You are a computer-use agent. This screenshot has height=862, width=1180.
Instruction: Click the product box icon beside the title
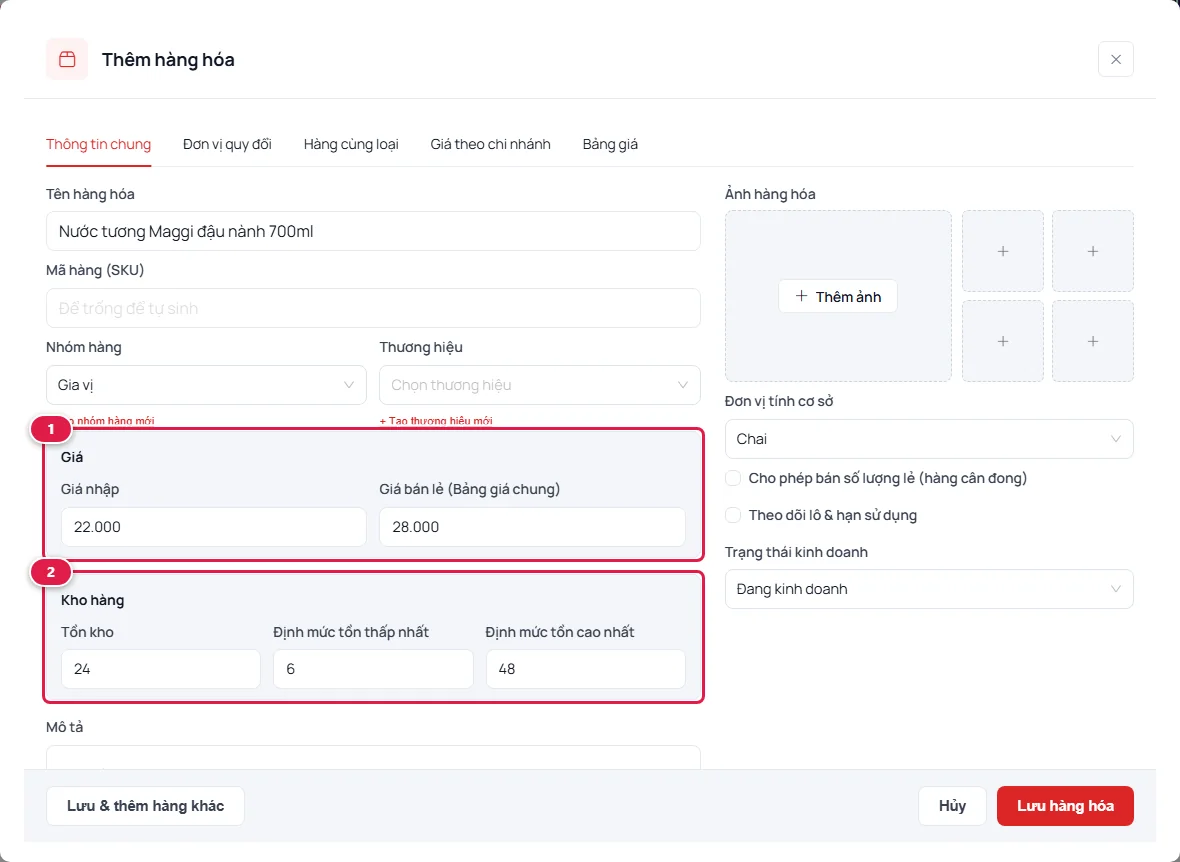[x=67, y=59]
